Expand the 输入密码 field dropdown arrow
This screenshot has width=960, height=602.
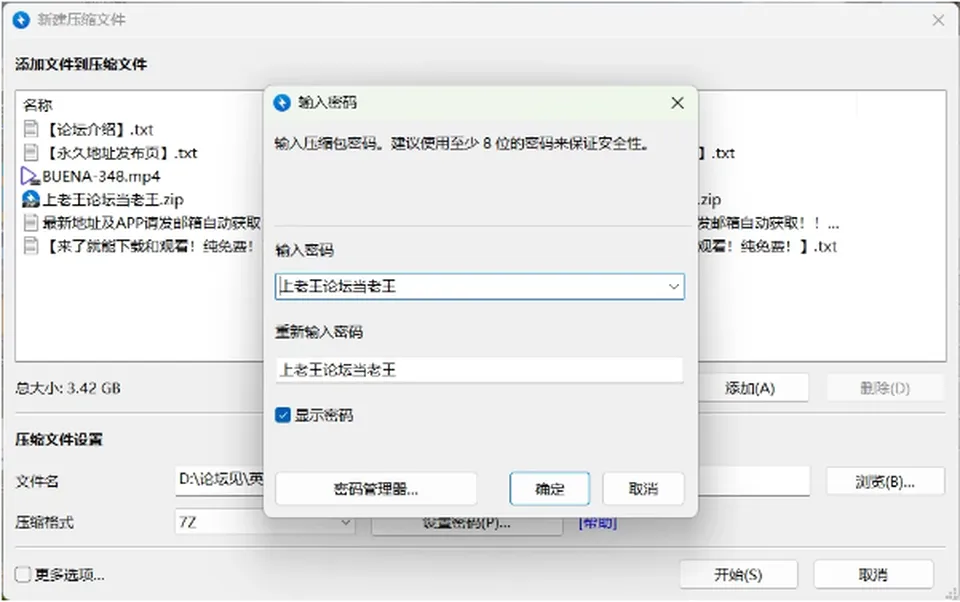(673, 287)
